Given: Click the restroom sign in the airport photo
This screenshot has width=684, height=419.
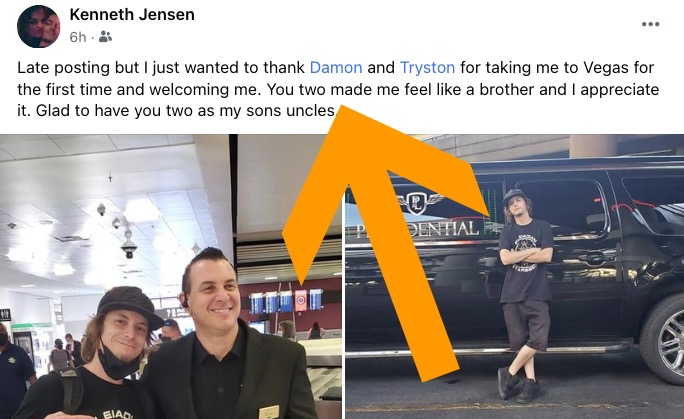Looking at the screenshot, I should (x=5, y=313).
